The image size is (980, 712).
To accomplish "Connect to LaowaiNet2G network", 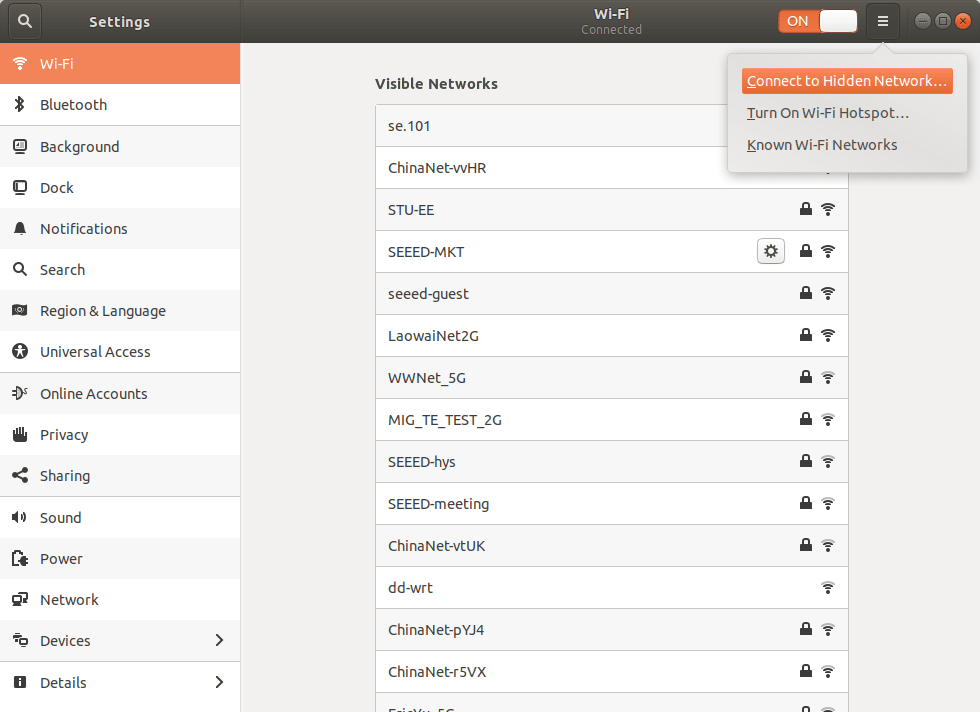I will 612,336.
